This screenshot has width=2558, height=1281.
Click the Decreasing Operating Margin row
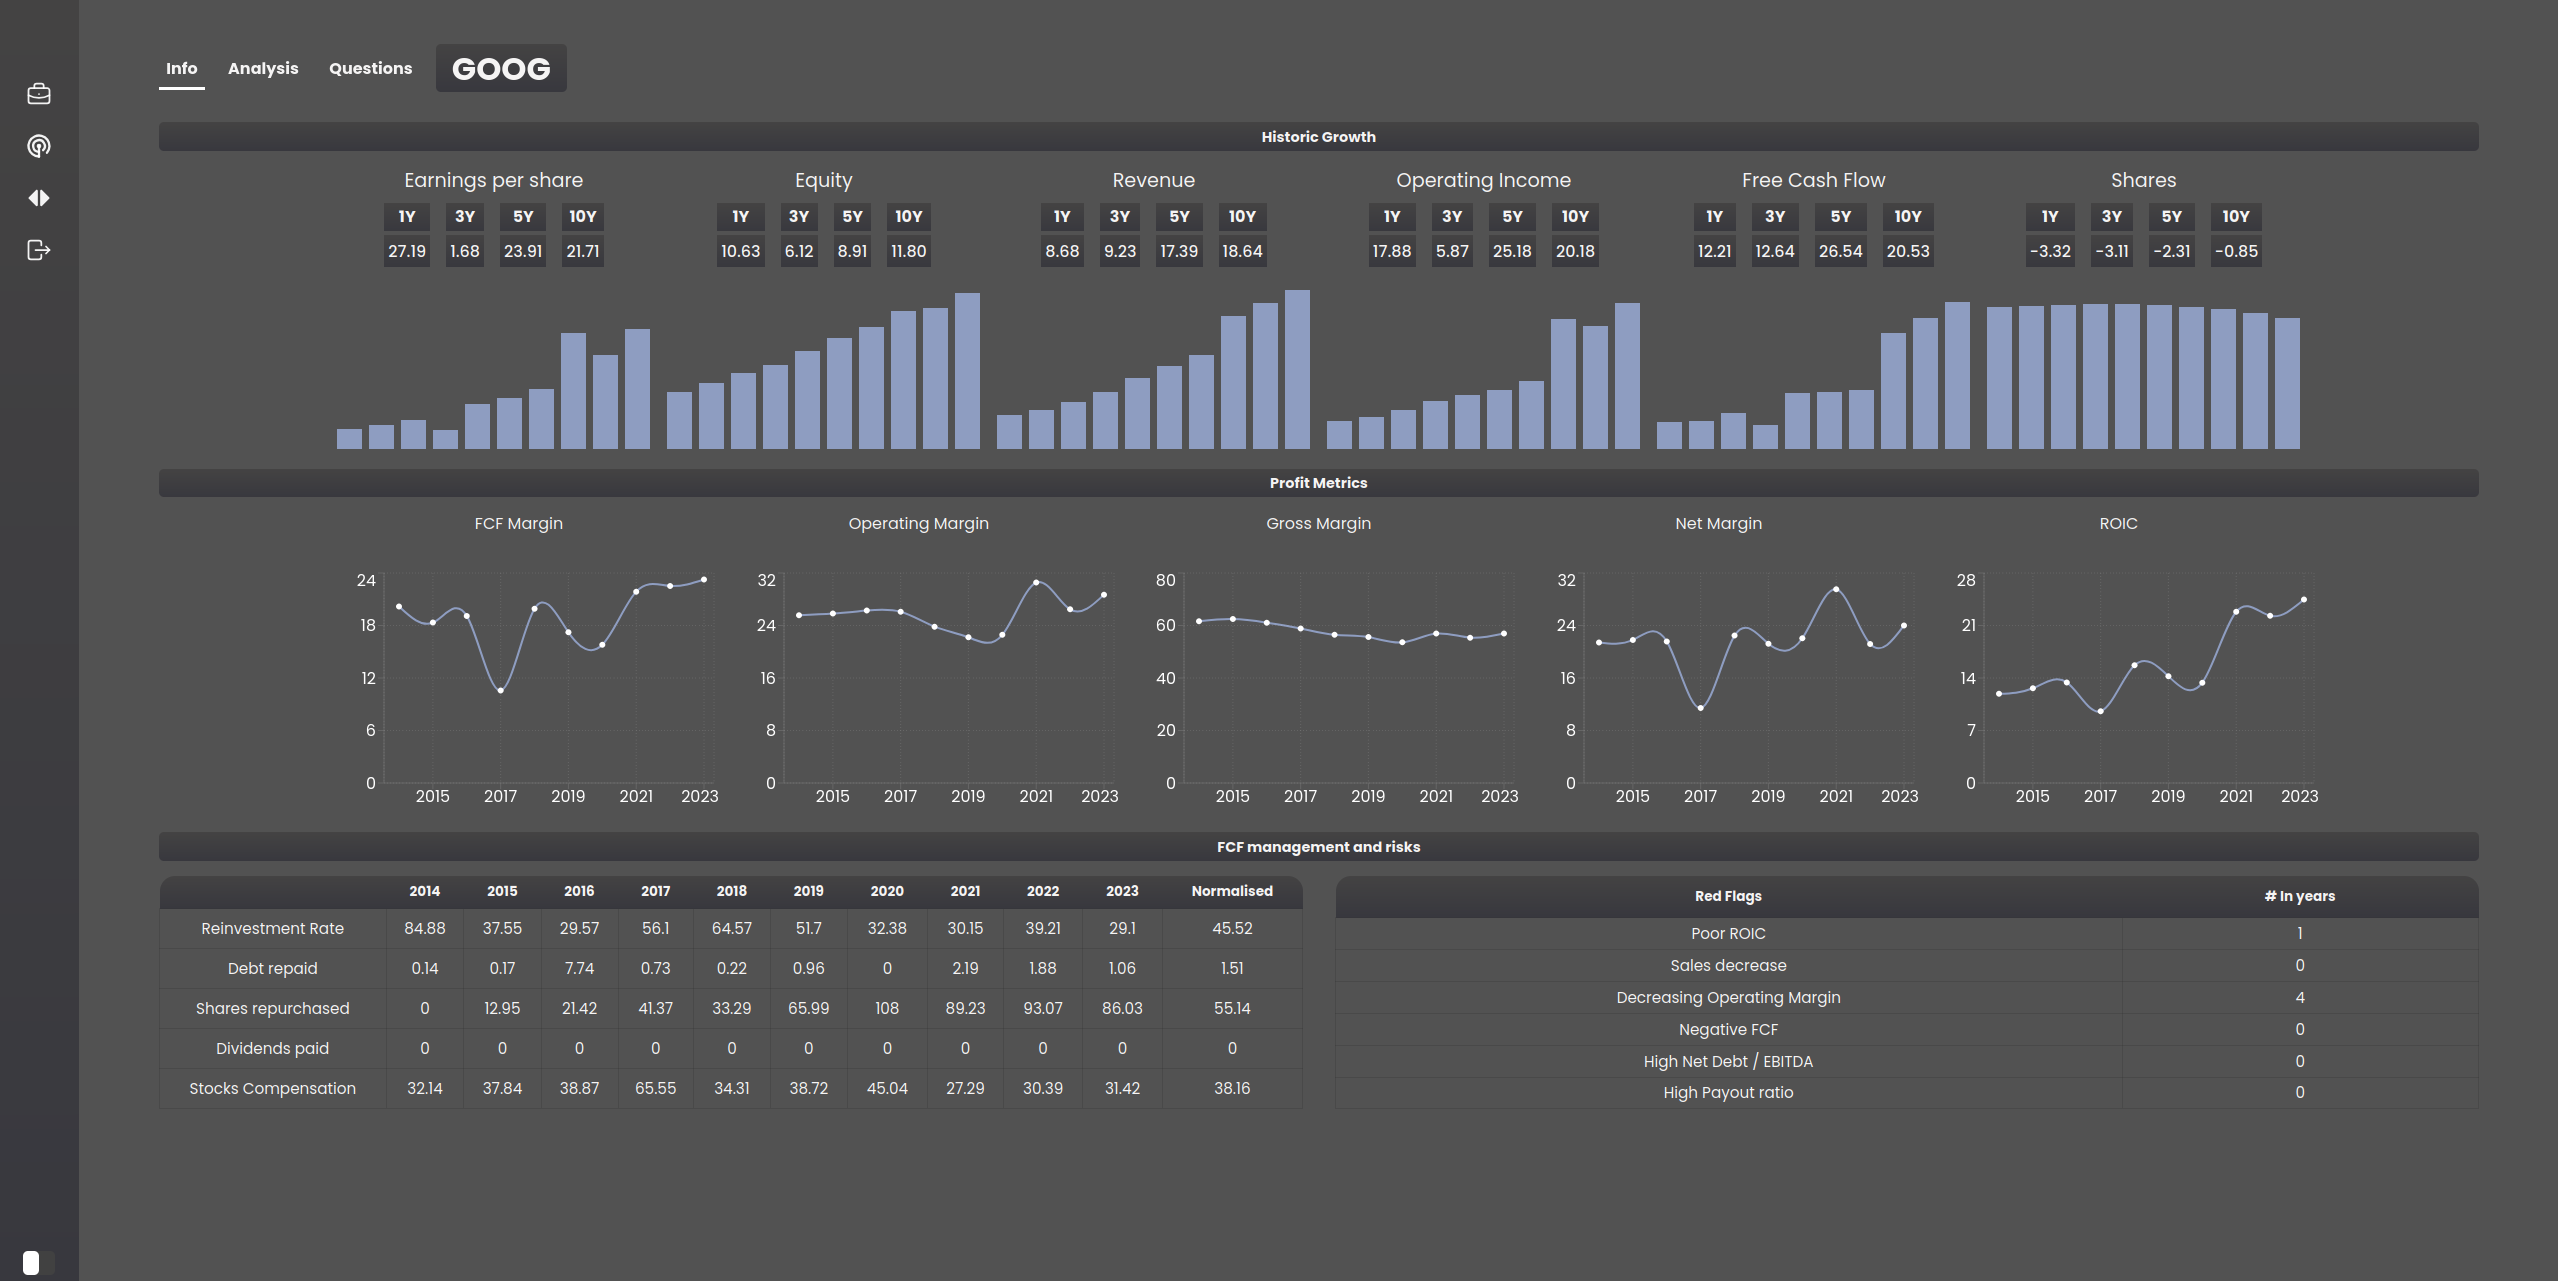1907,997
